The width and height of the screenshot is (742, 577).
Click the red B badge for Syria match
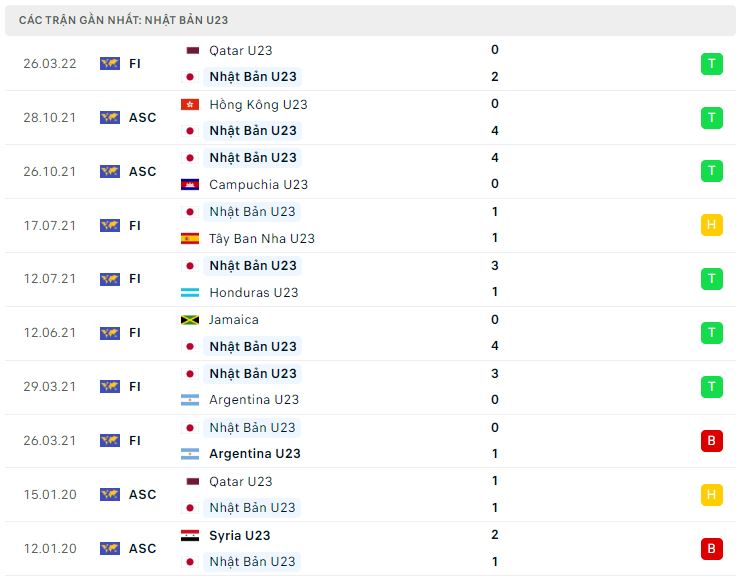tap(711, 549)
